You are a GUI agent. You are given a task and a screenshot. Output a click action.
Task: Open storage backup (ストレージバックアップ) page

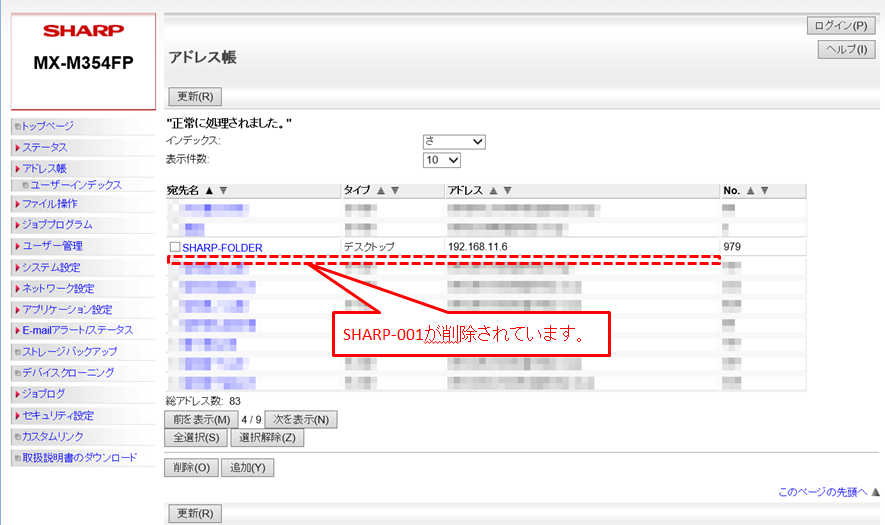[69, 352]
